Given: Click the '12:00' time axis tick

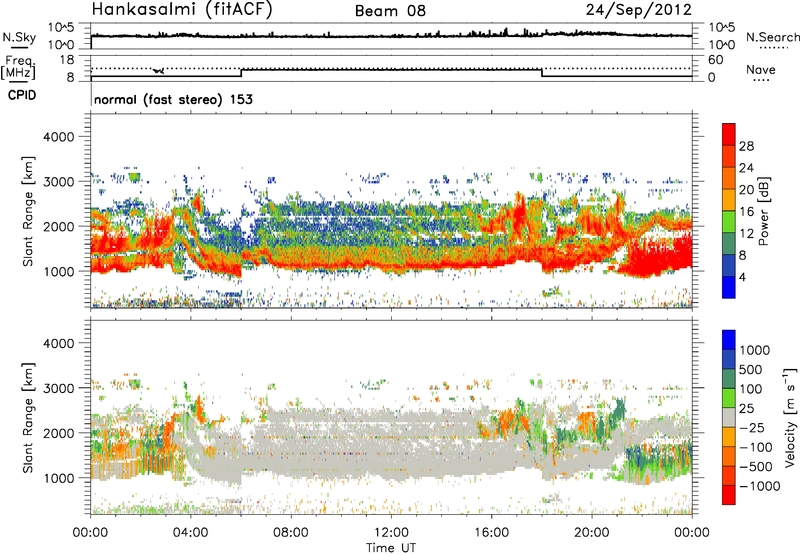Looking at the screenshot, I should 391,533.
